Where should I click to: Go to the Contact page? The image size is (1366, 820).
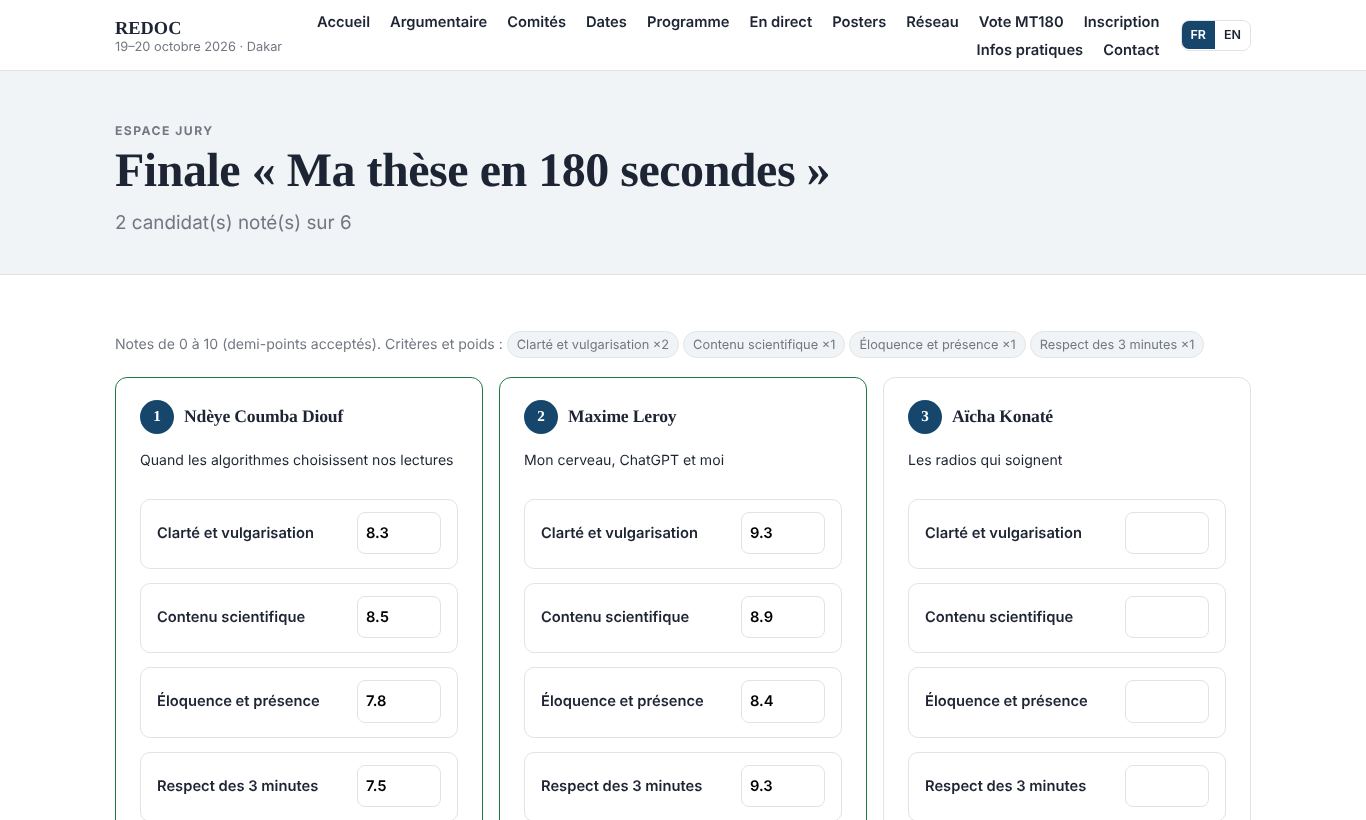(1131, 50)
